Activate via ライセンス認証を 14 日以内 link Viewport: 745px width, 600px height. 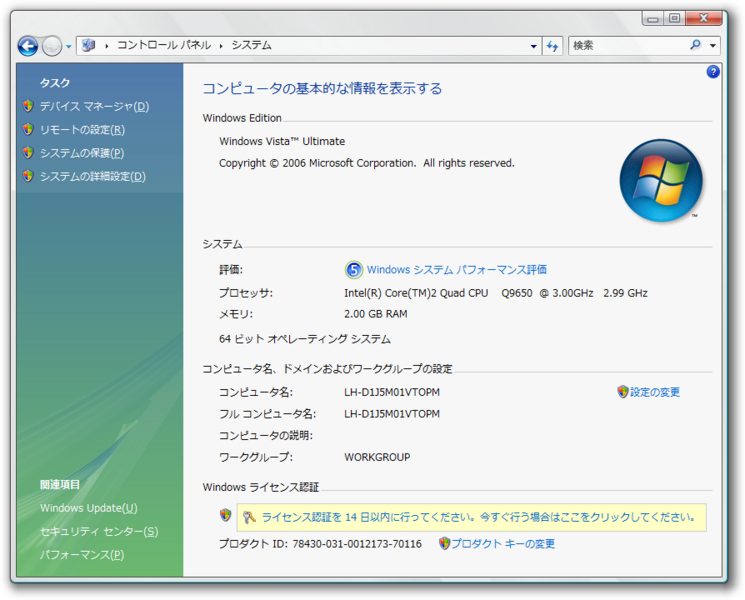478,517
